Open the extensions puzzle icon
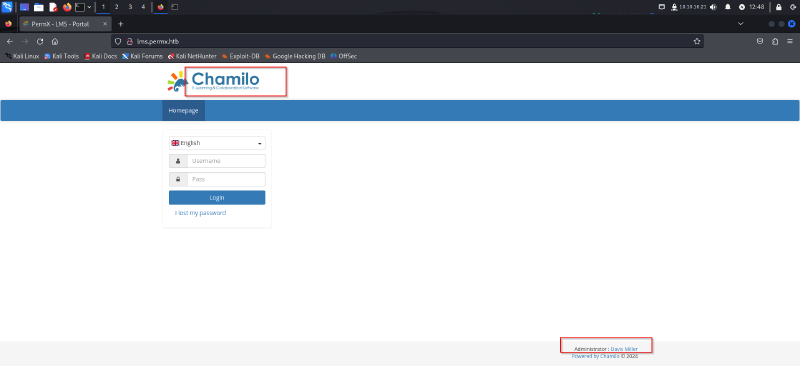The image size is (800, 366). pyautogui.click(x=775, y=41)
